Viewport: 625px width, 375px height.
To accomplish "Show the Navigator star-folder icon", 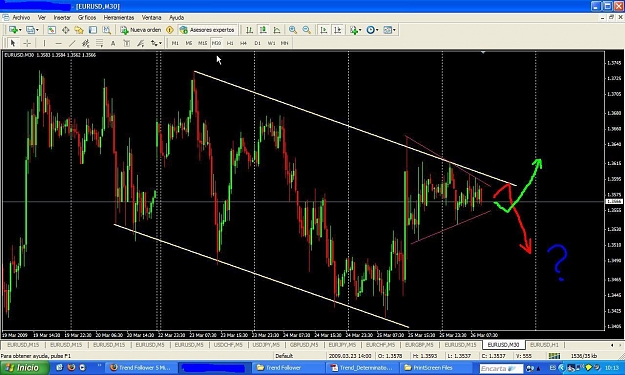I will 79,30.
